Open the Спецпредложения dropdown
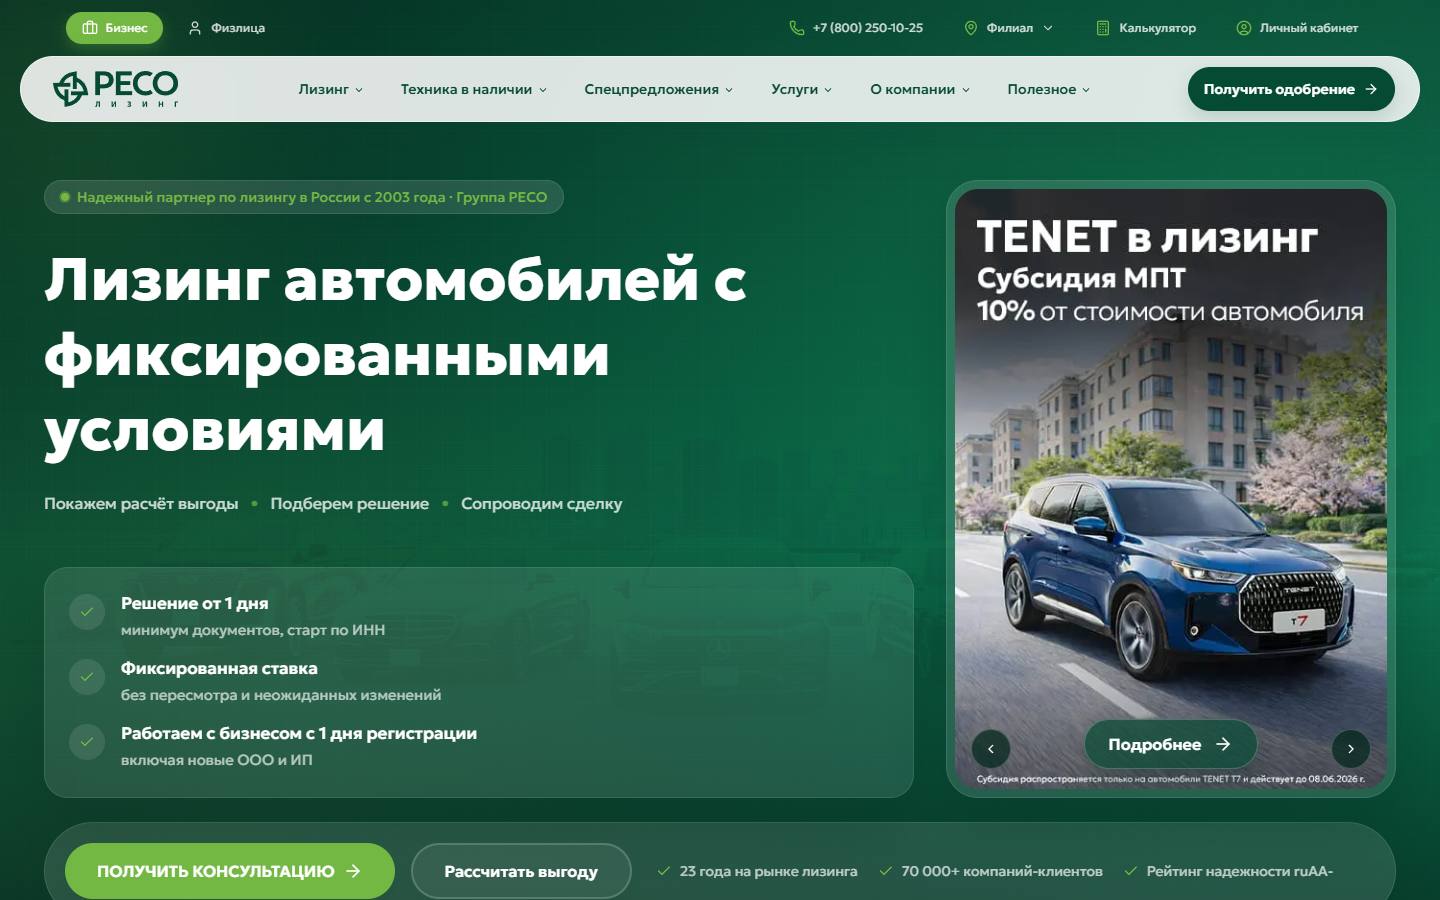Viewport: 1440px width, 900px height. [x=659, y=89]
